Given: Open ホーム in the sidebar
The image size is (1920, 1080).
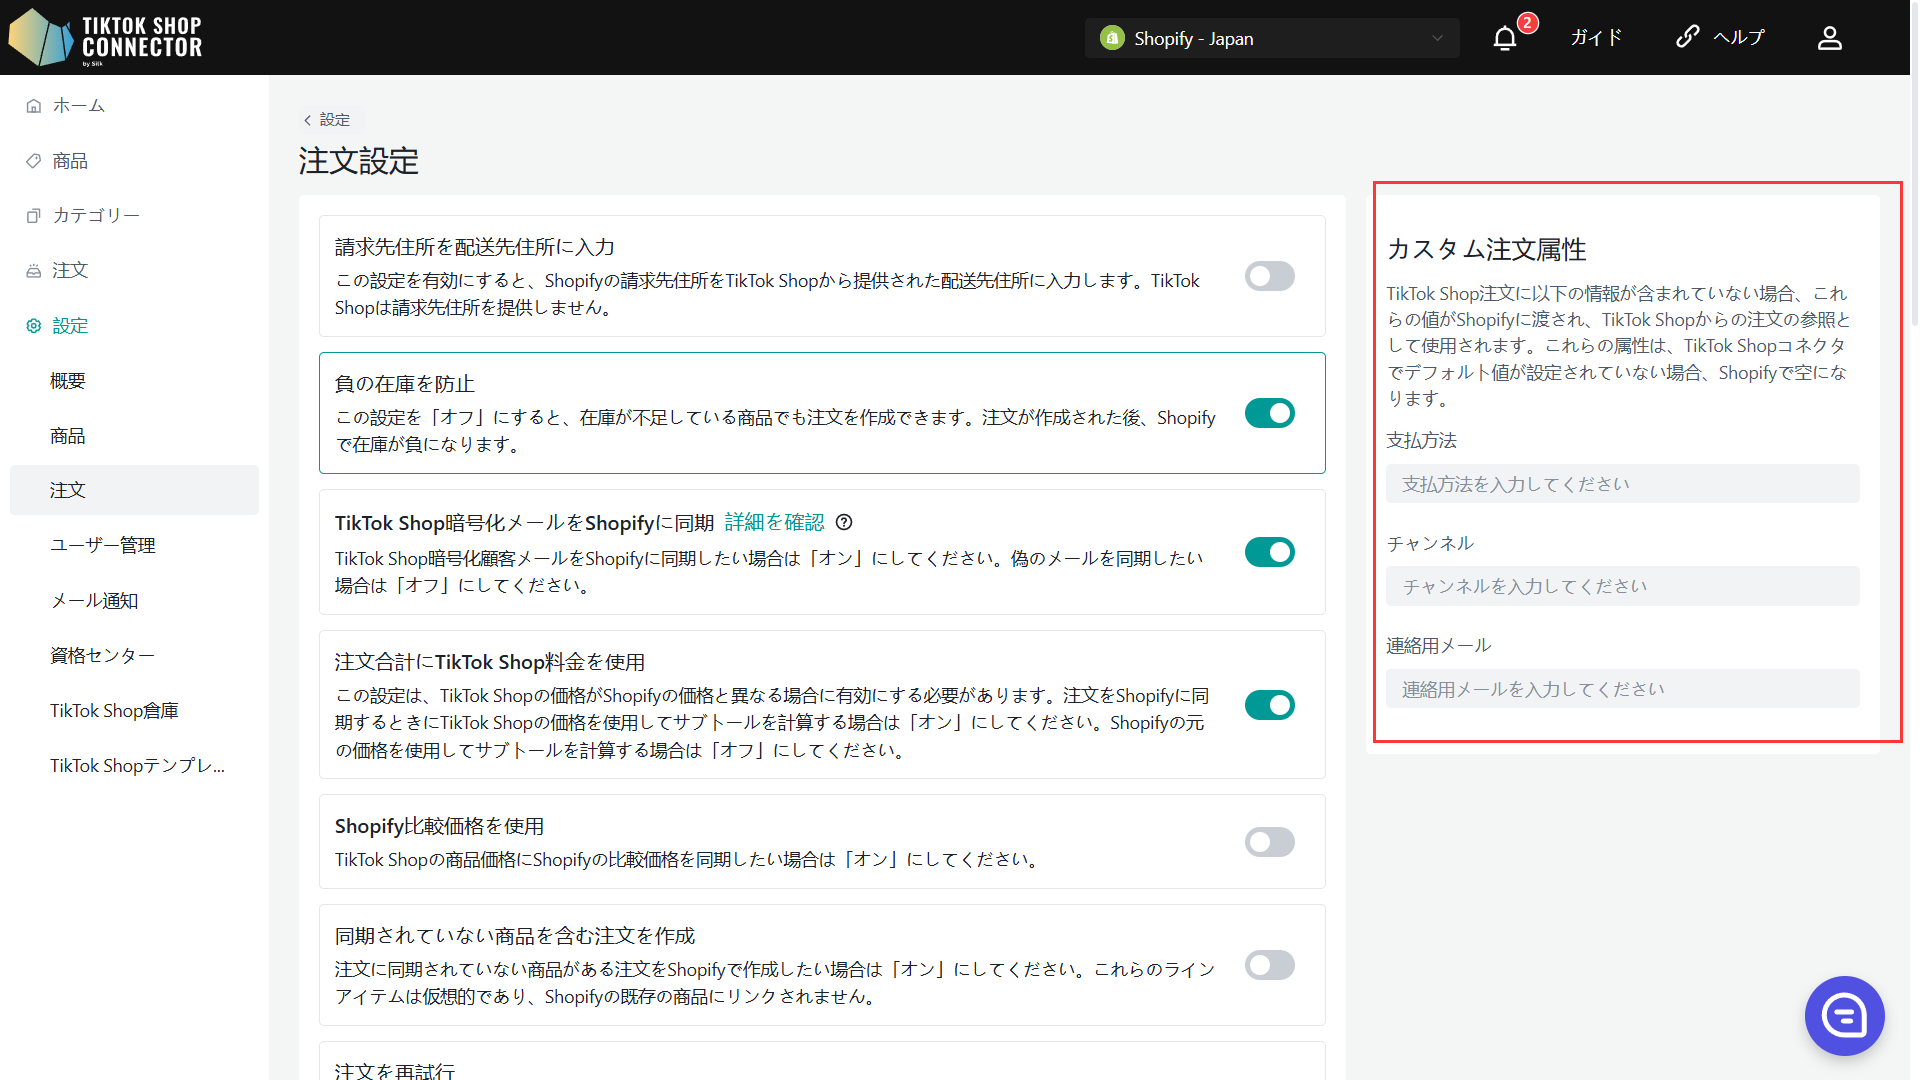Looking at the screenshot, I should (79, 106).
